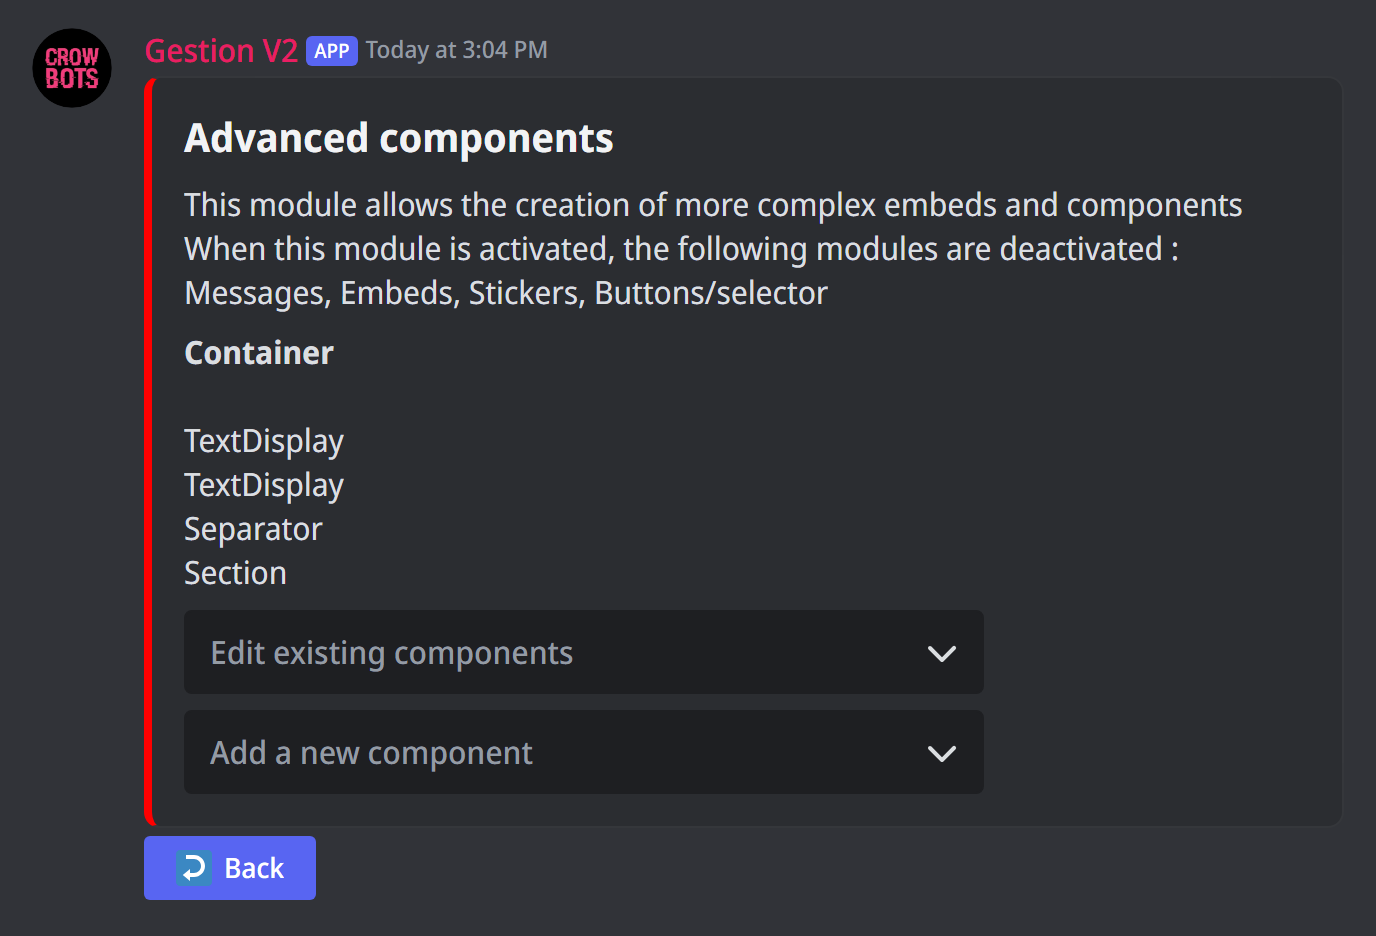Screen dimensions: 1376x936
Task: Click the Back button
Action: pos(230,868)
